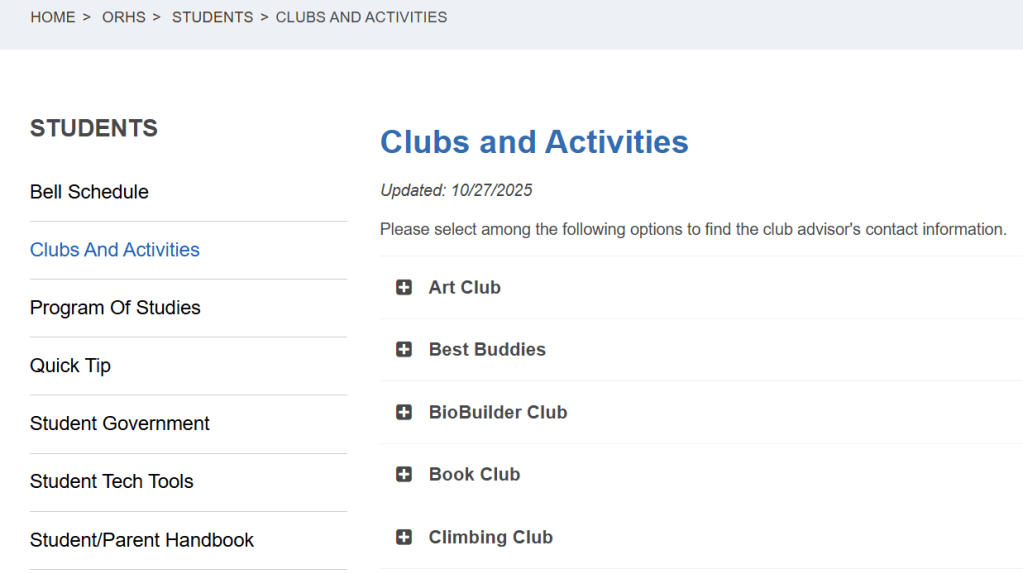
Task: Select Clubs And Activities sidebar item
Action: [115, 250]
